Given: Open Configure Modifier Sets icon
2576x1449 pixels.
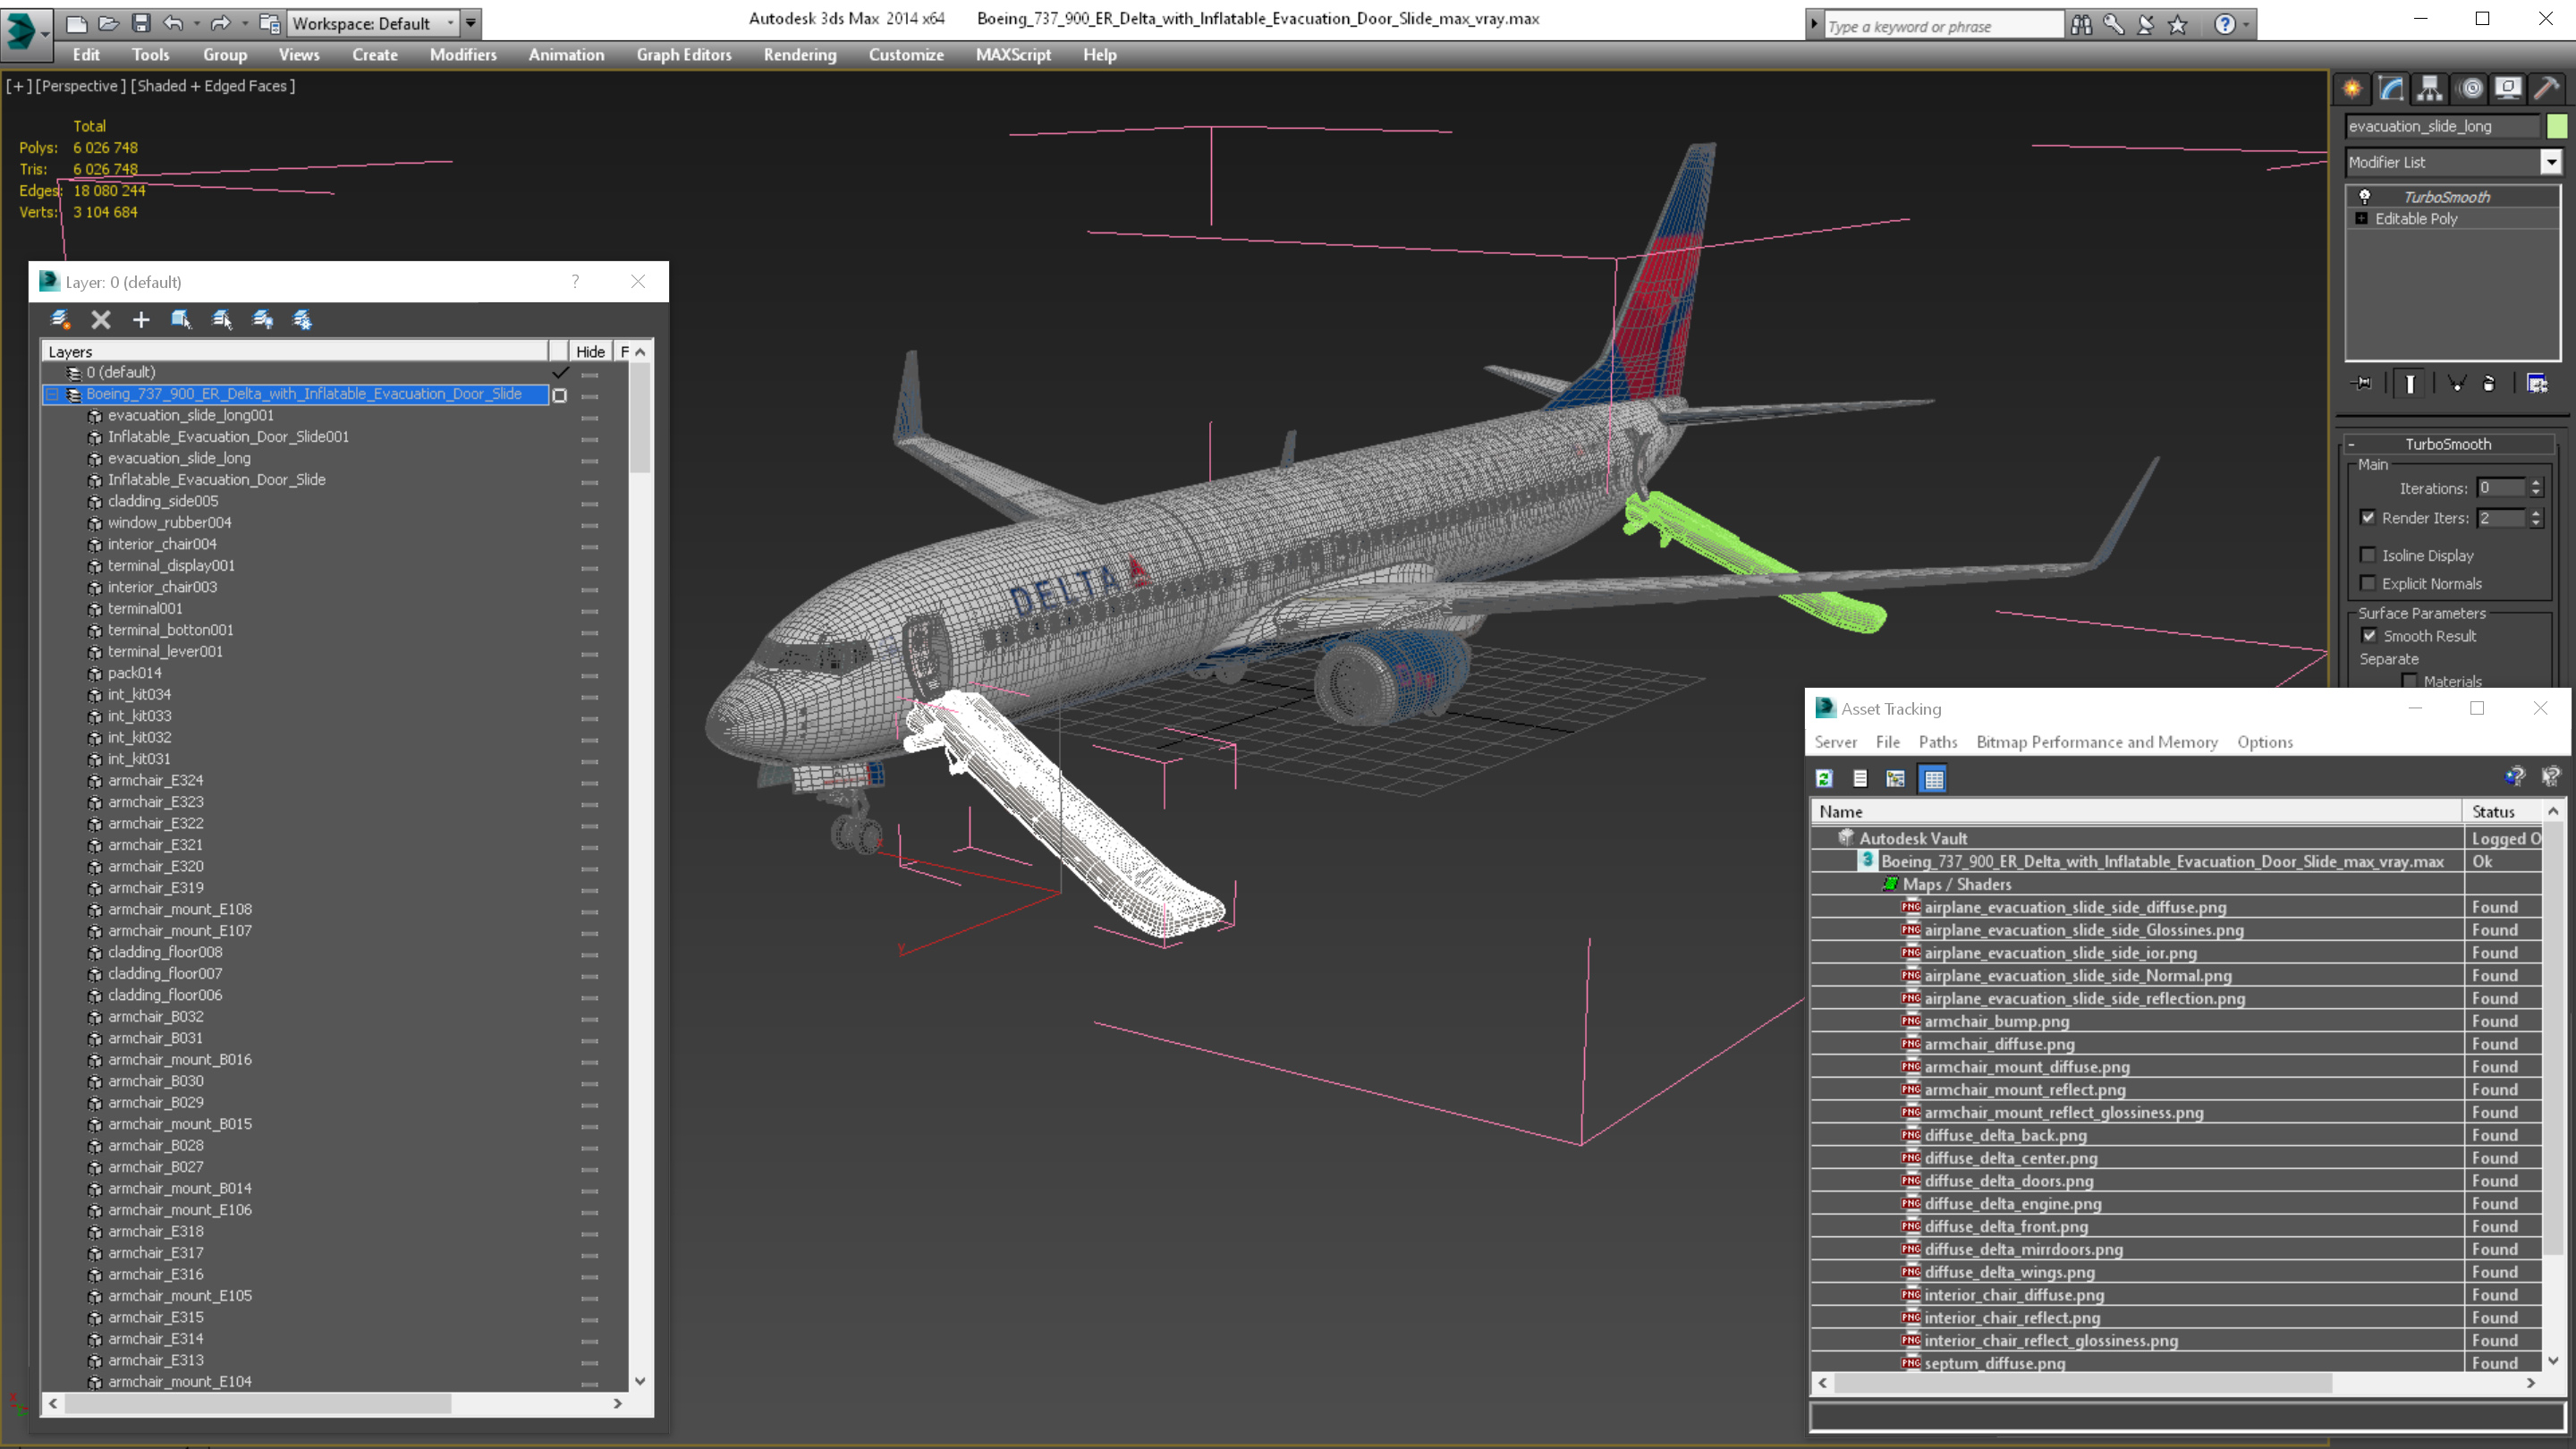Looking at the screenshot, I should click(x=2537, y=384).
